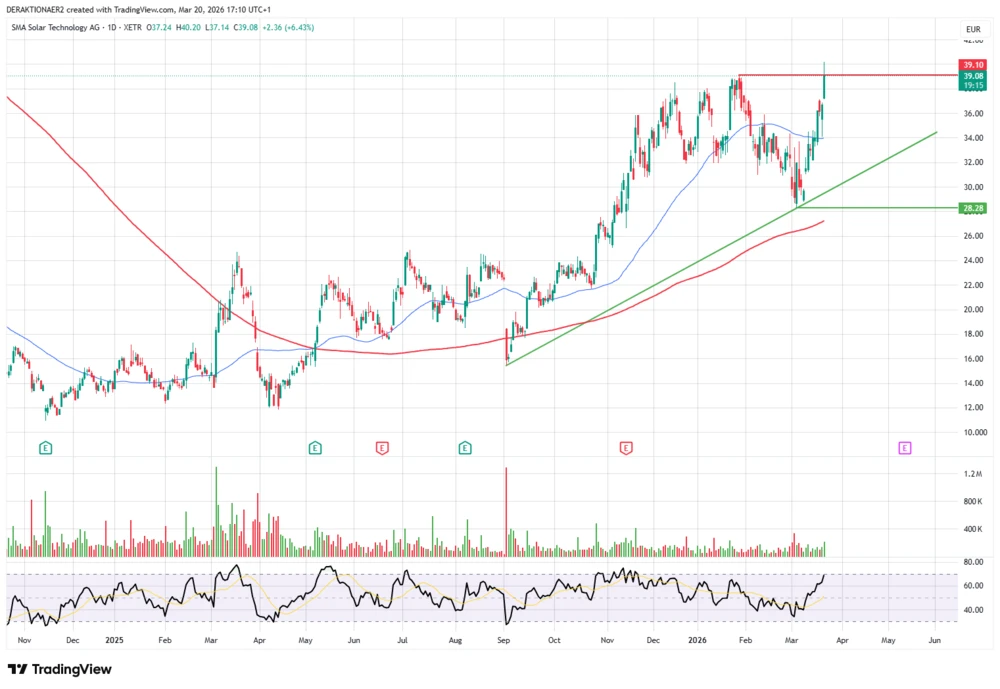
Task: Click the EUR currency label above the price scale
Action: (x=972, y=29)
